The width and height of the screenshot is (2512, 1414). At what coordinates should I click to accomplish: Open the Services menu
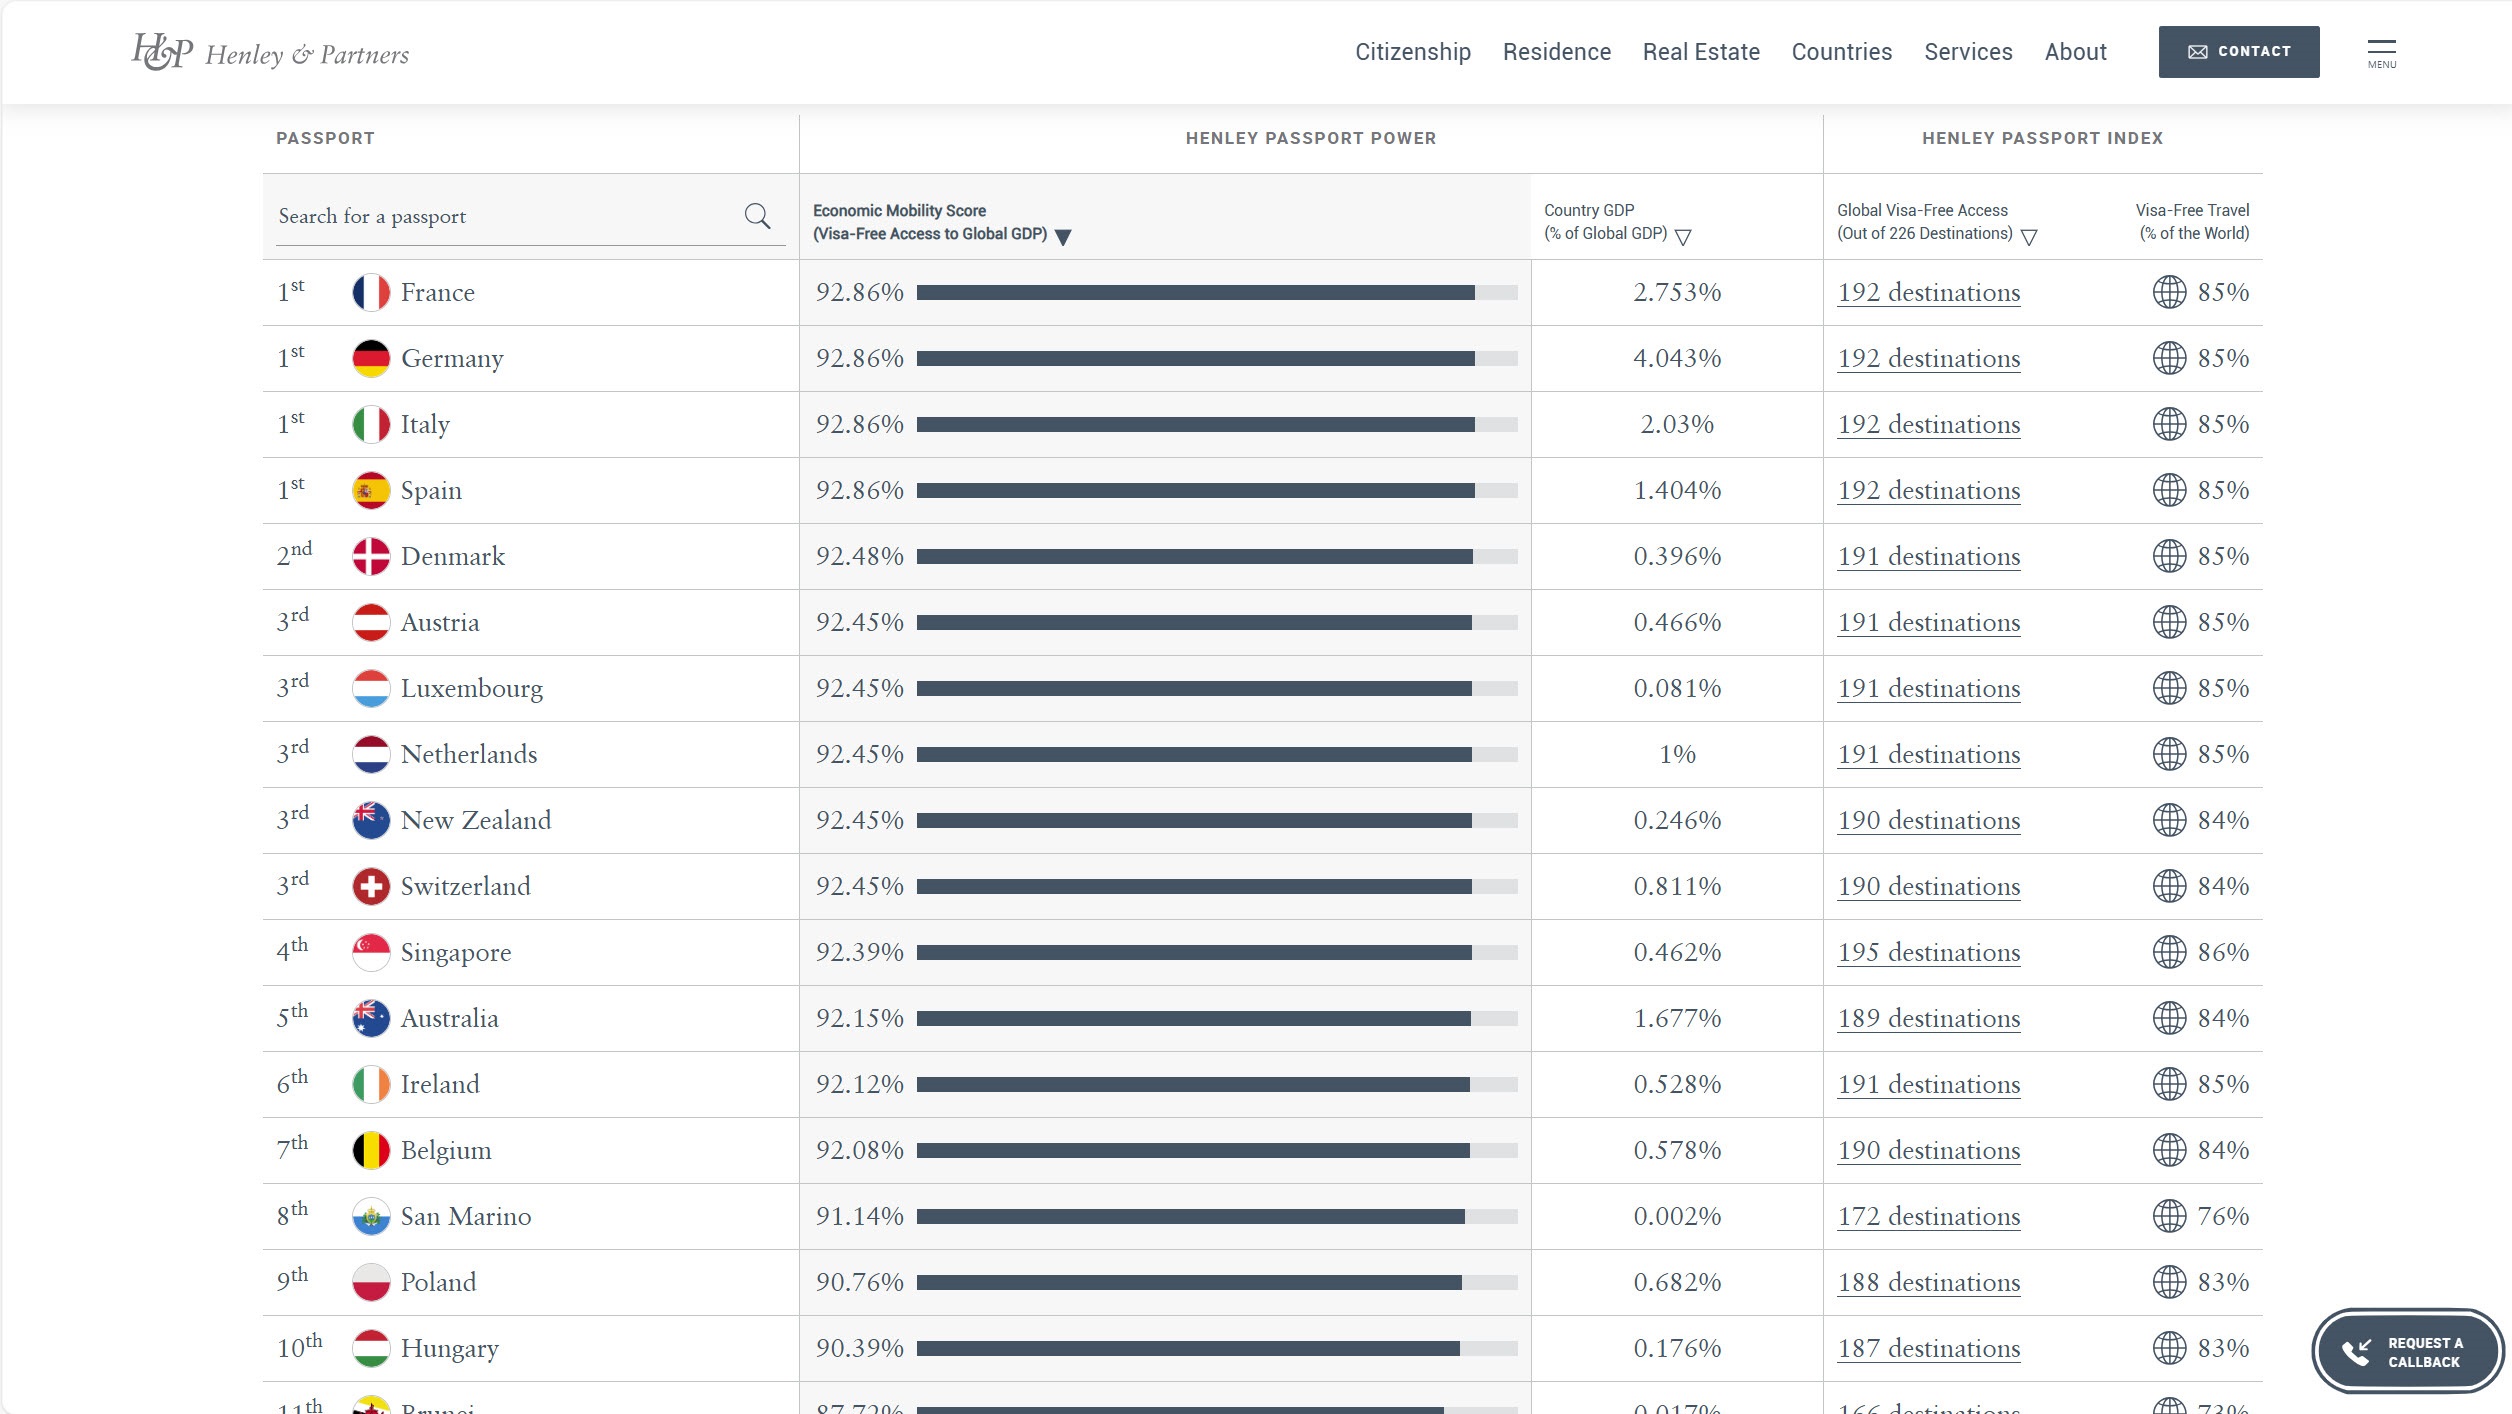pyautogui.click(x=1968, y=52)
